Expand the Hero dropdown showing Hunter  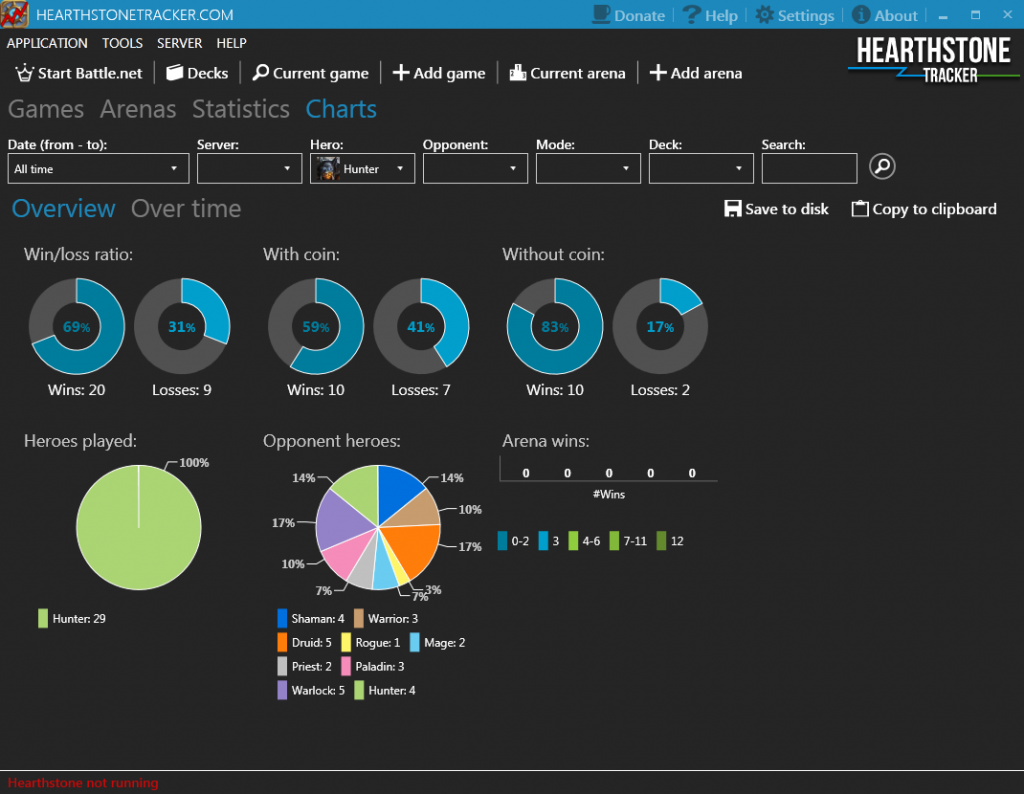coord(362,168)
